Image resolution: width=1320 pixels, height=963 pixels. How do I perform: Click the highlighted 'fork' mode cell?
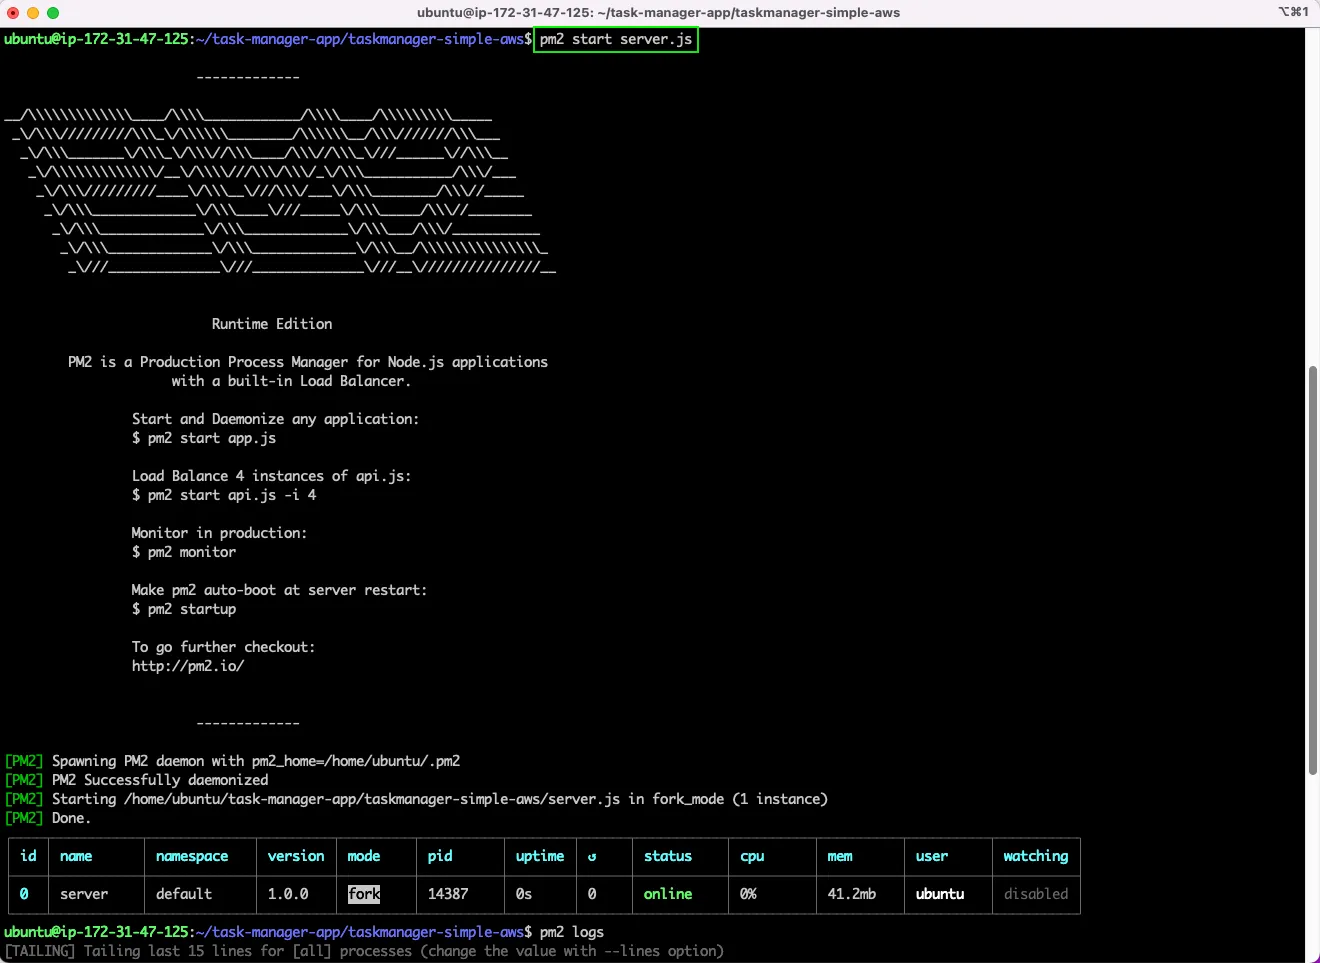364,894
